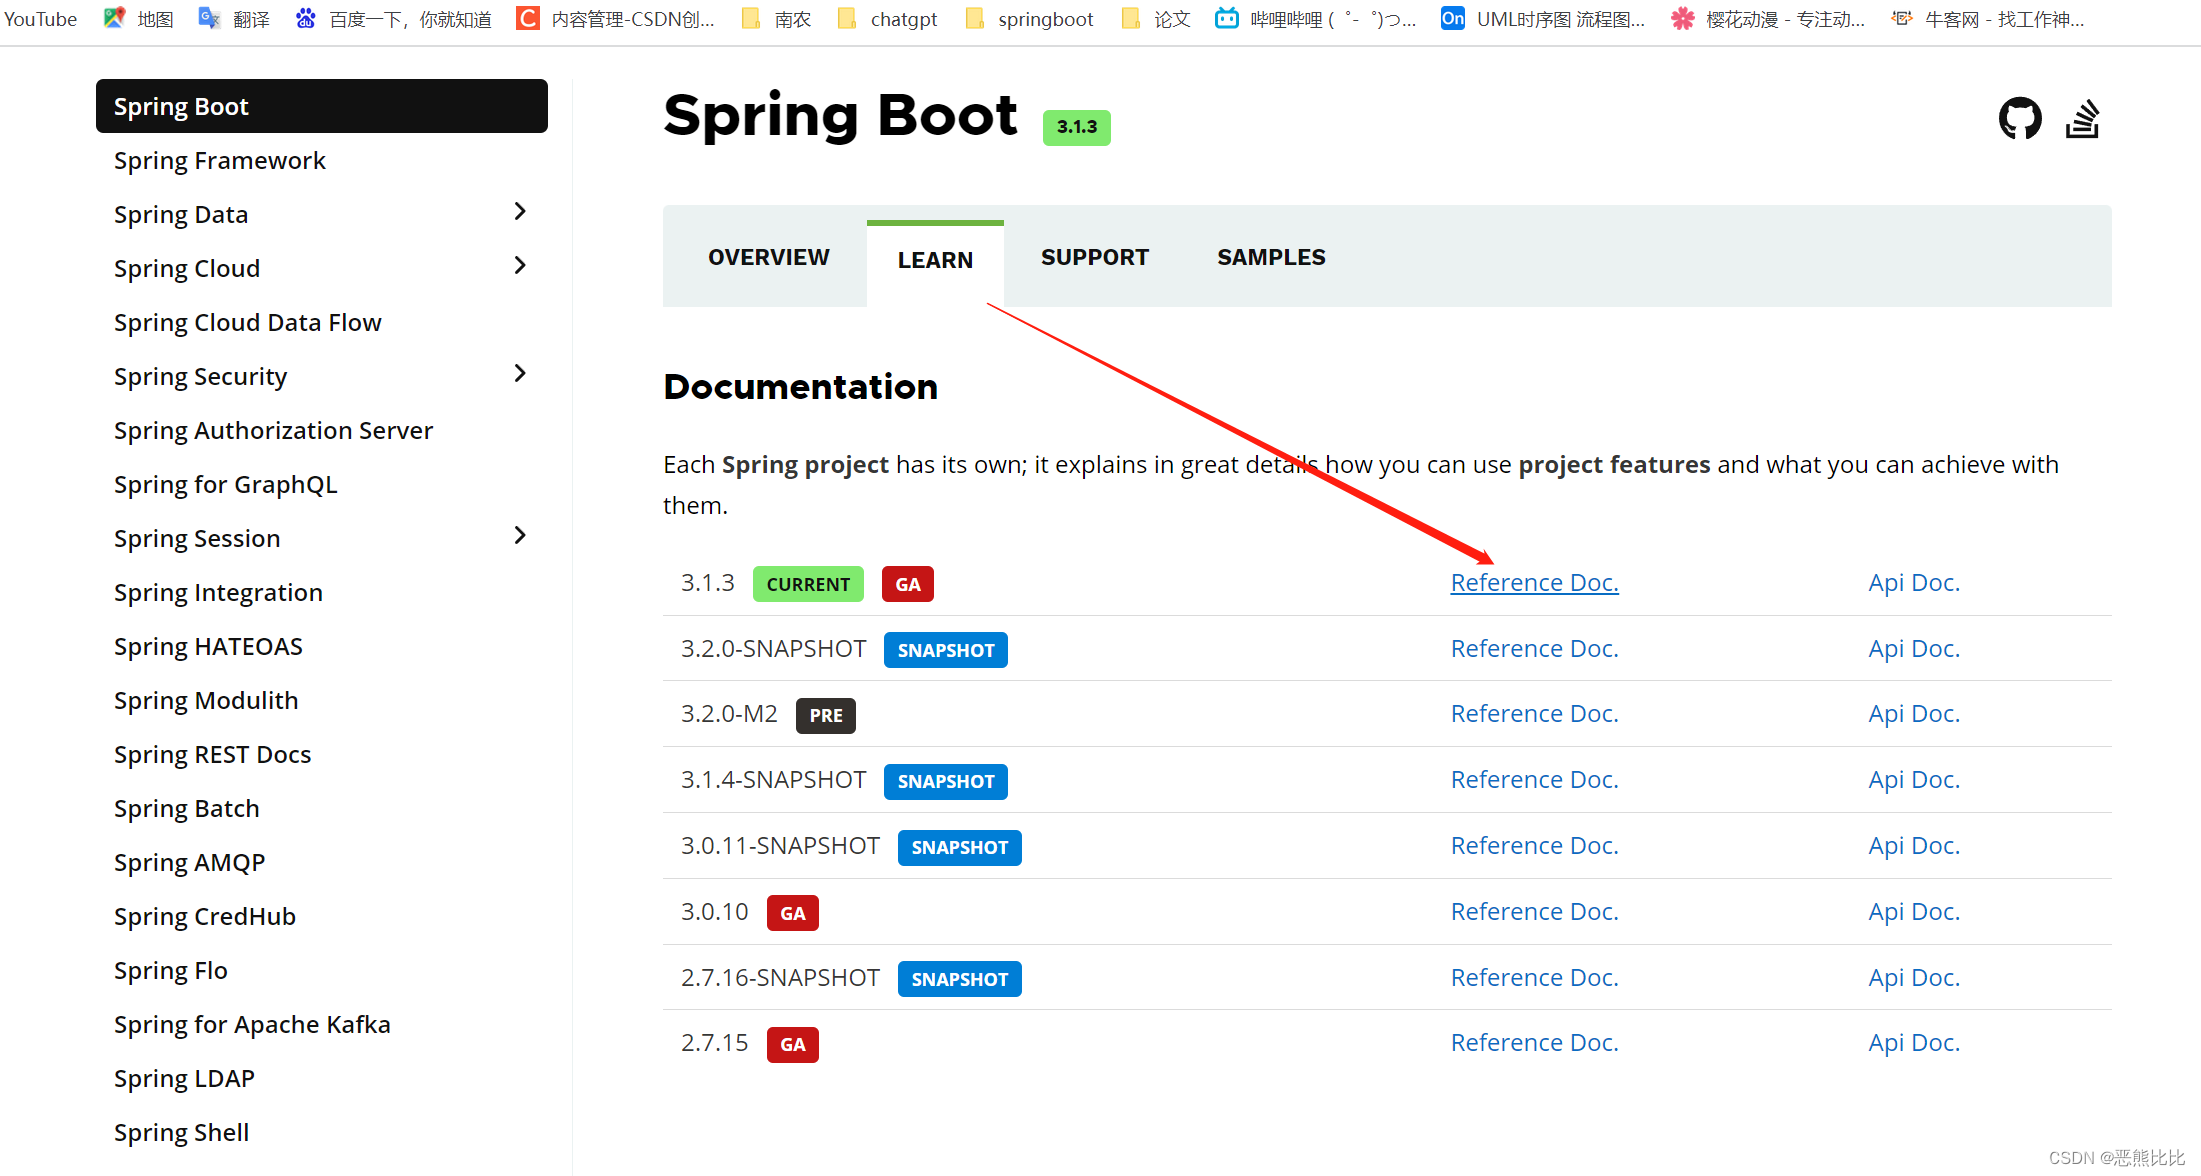Open Spring LDAP project
Image resolution: width=2201 pixels, height=1176 pixels.
click(184, 1079)
